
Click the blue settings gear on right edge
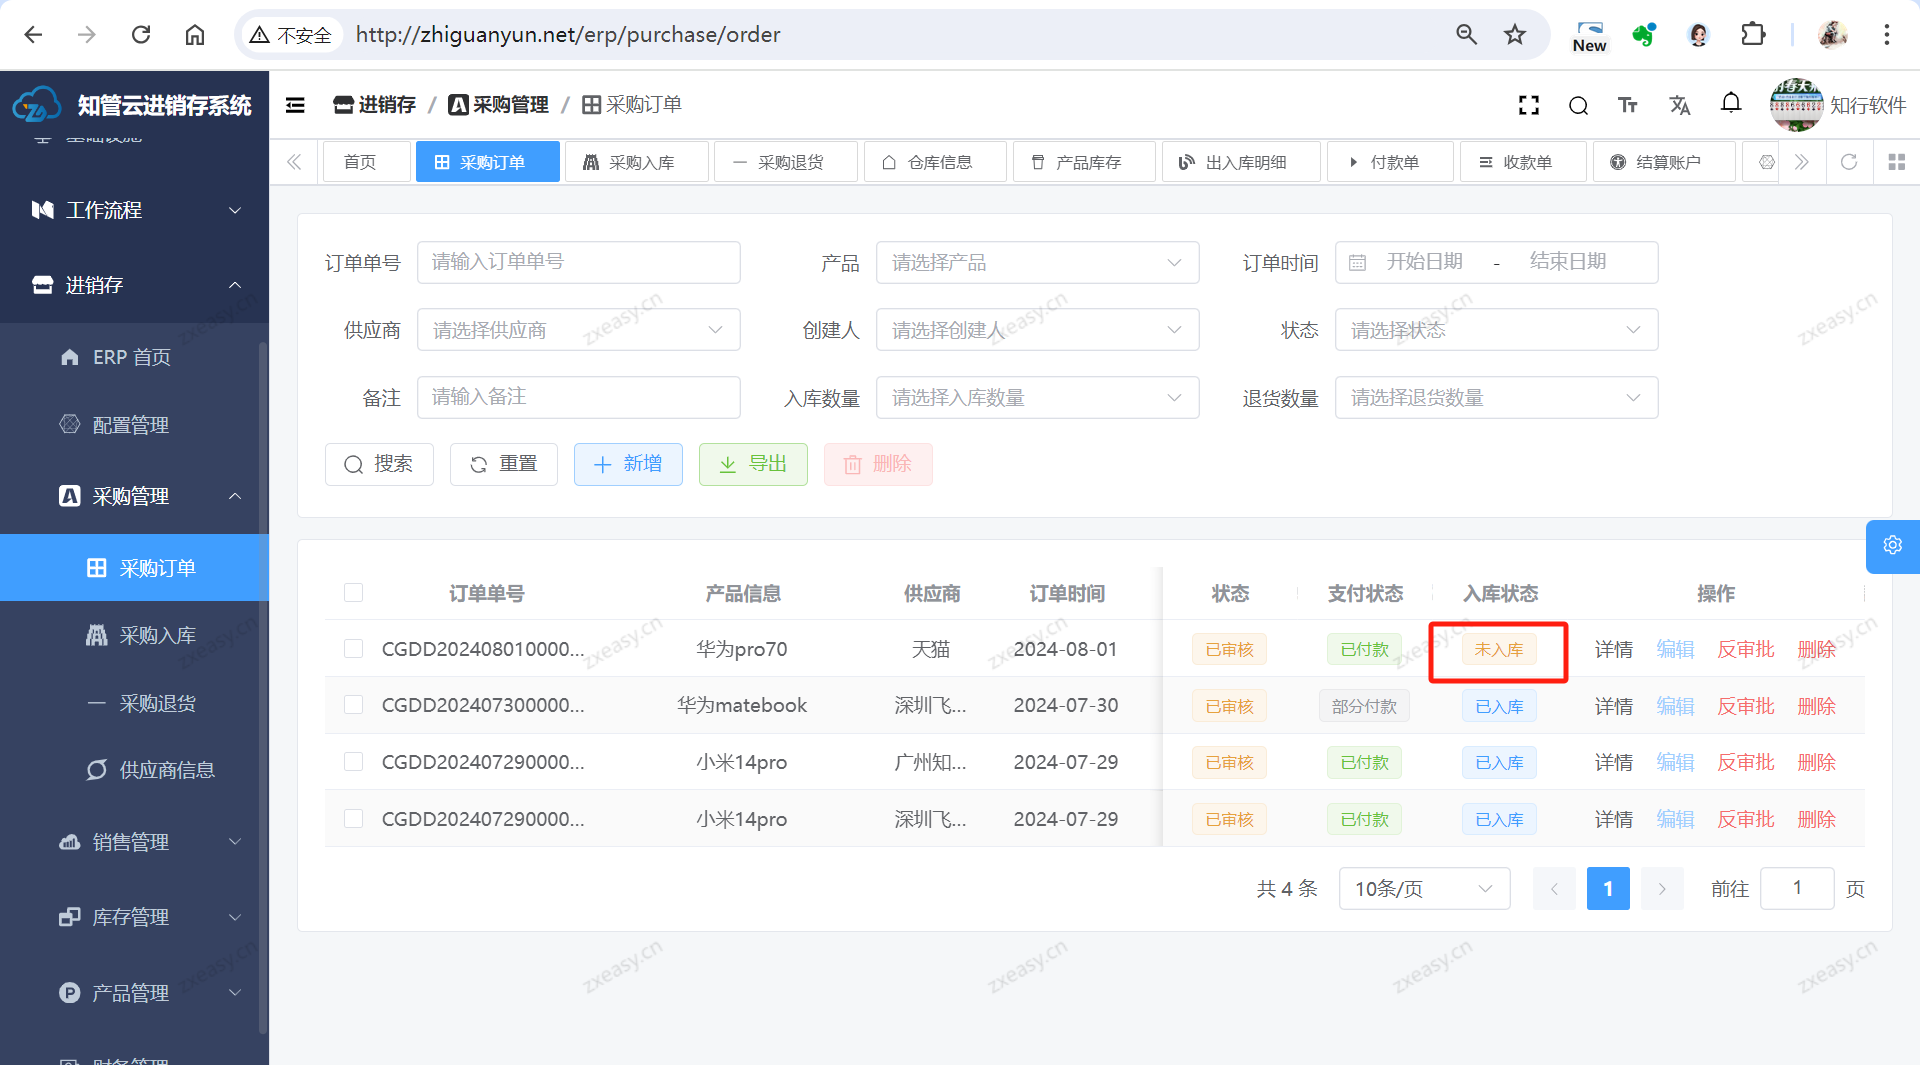(x=1892, y=545)
